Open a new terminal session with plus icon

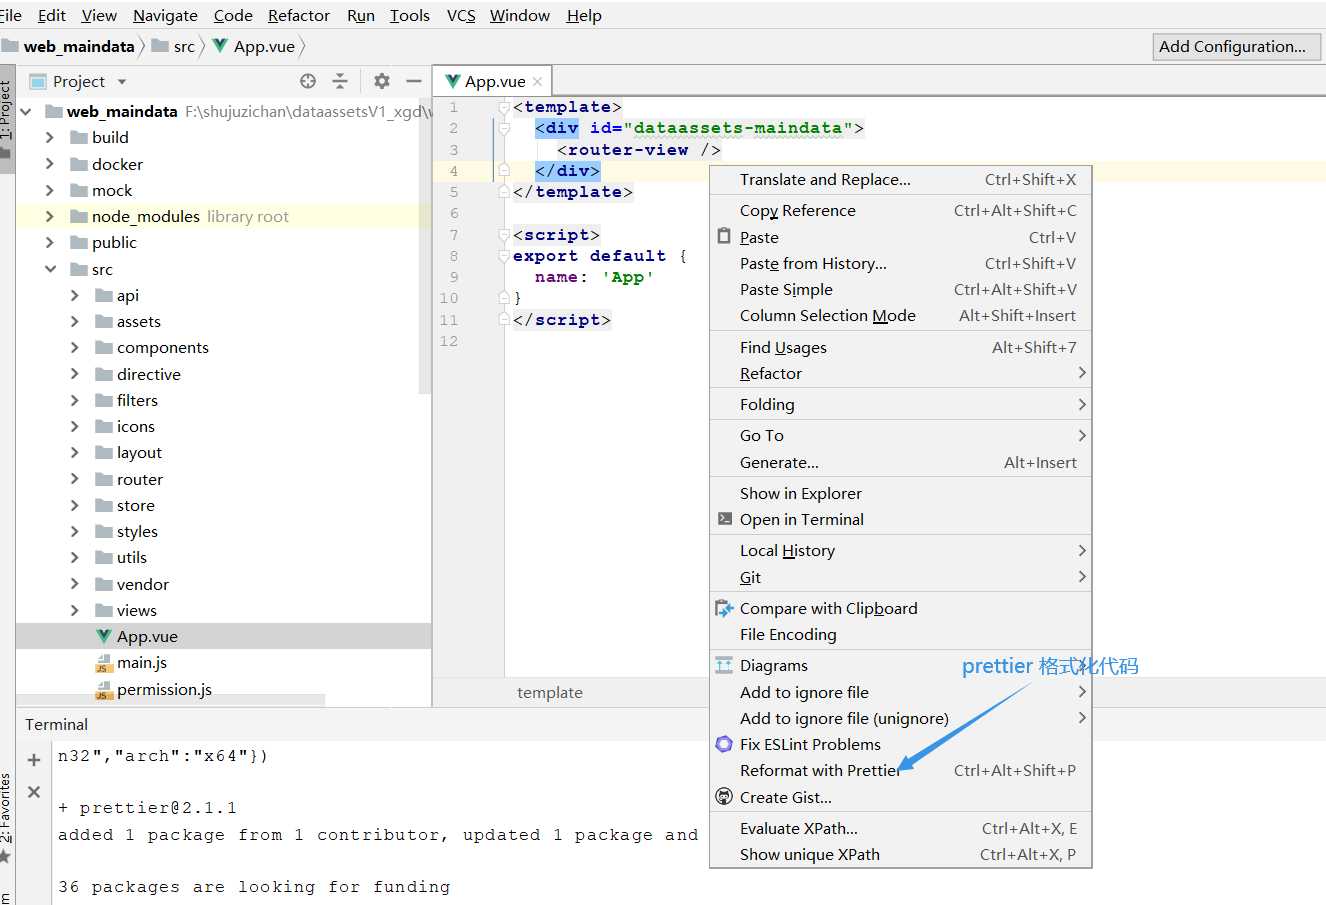coord(34,760)
